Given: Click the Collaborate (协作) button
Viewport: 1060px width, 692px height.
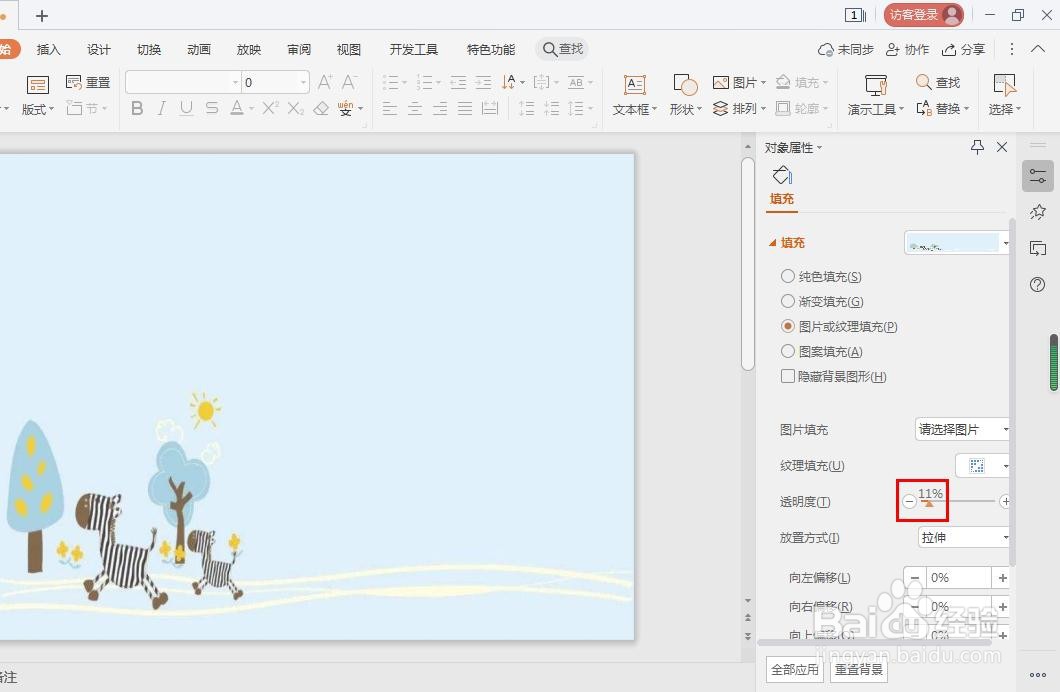Looking at the screenshot, I should tap(907, 49).
